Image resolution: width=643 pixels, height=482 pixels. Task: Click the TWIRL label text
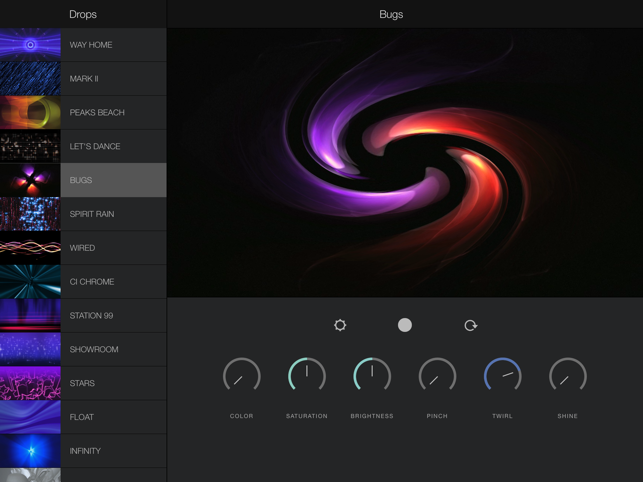(502, 416)
